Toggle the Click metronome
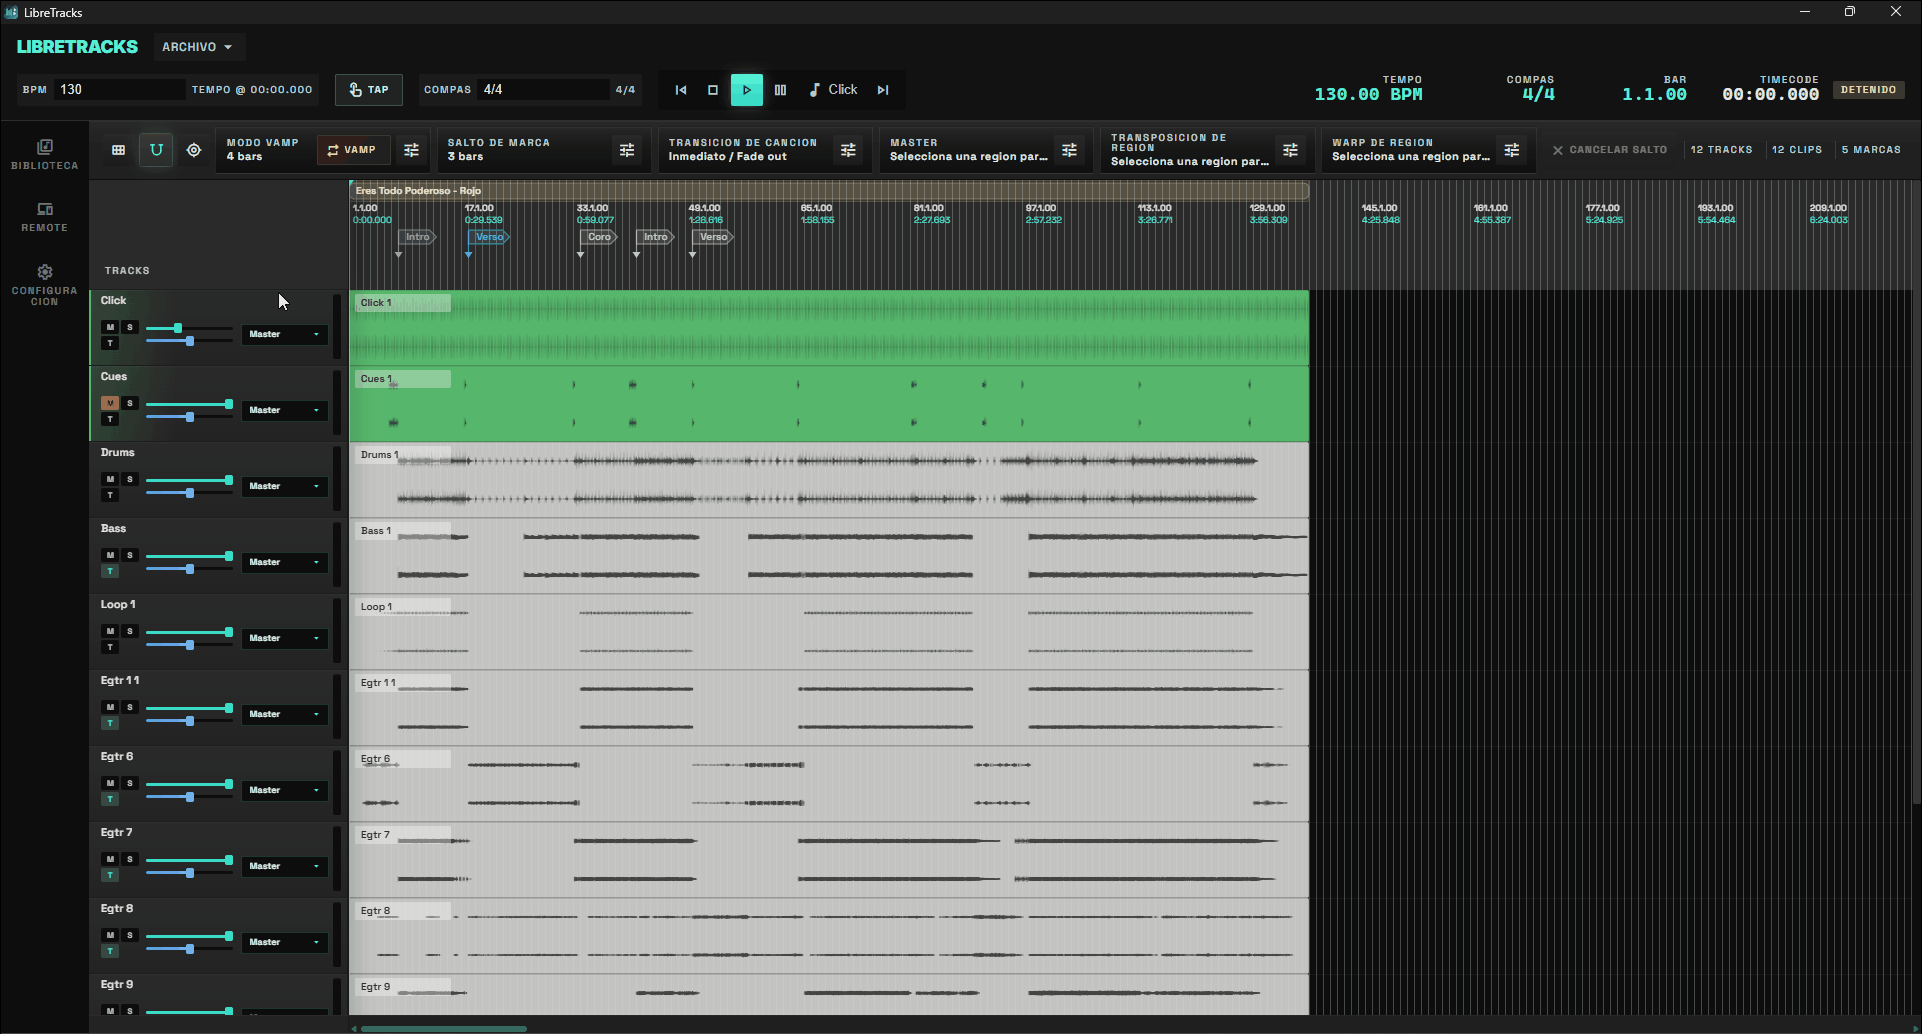The image size is (1922, 1034). click(x=833, y=90)
